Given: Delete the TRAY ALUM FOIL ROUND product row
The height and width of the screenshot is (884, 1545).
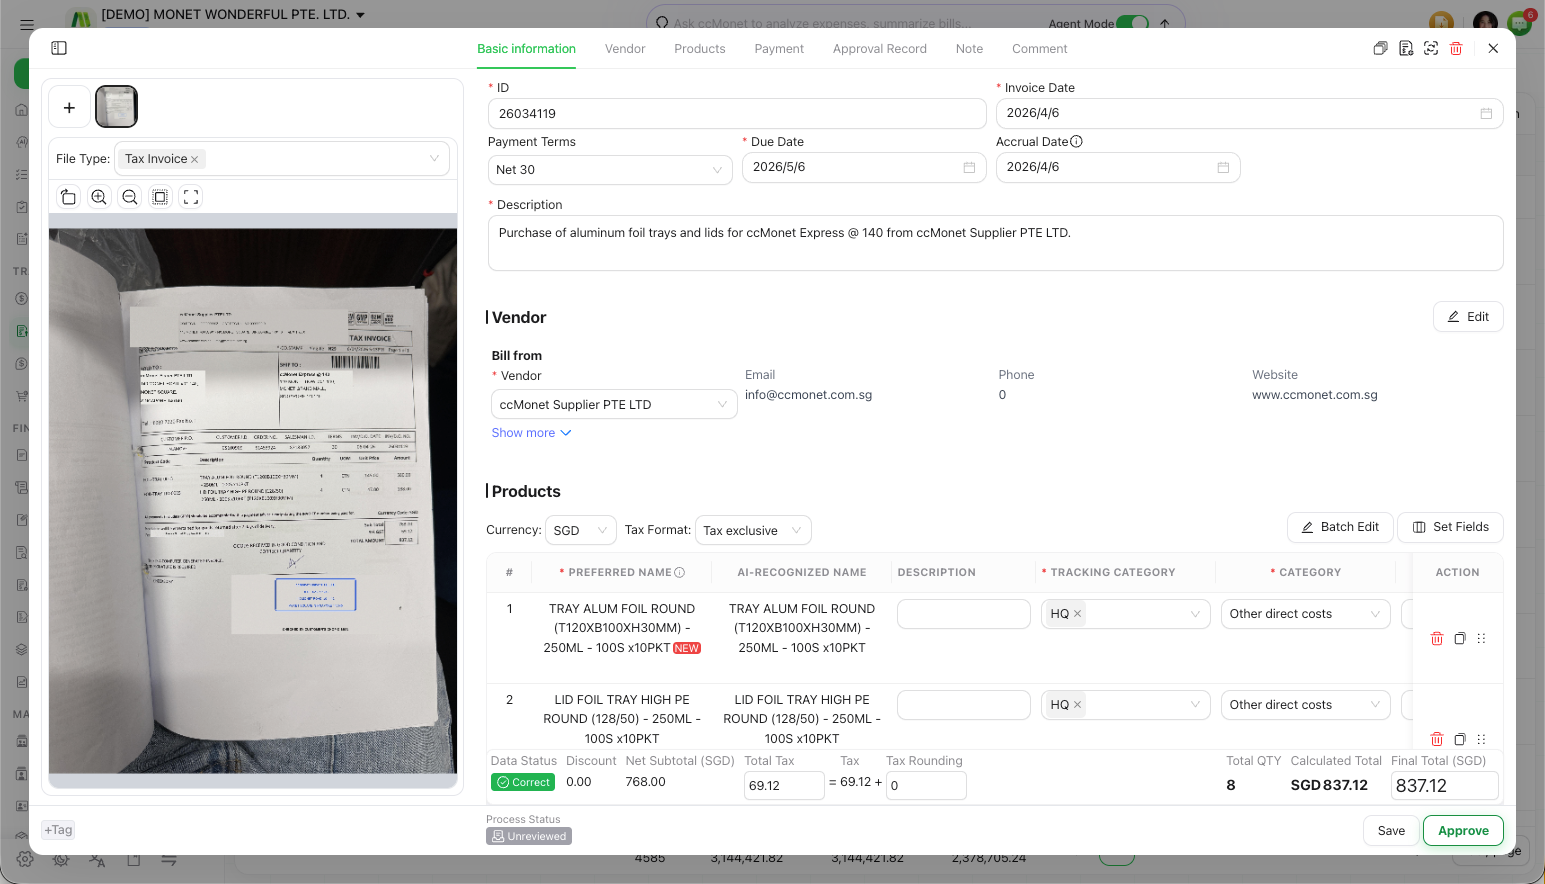Looking at the screenshot, I should click(1437, 638).
